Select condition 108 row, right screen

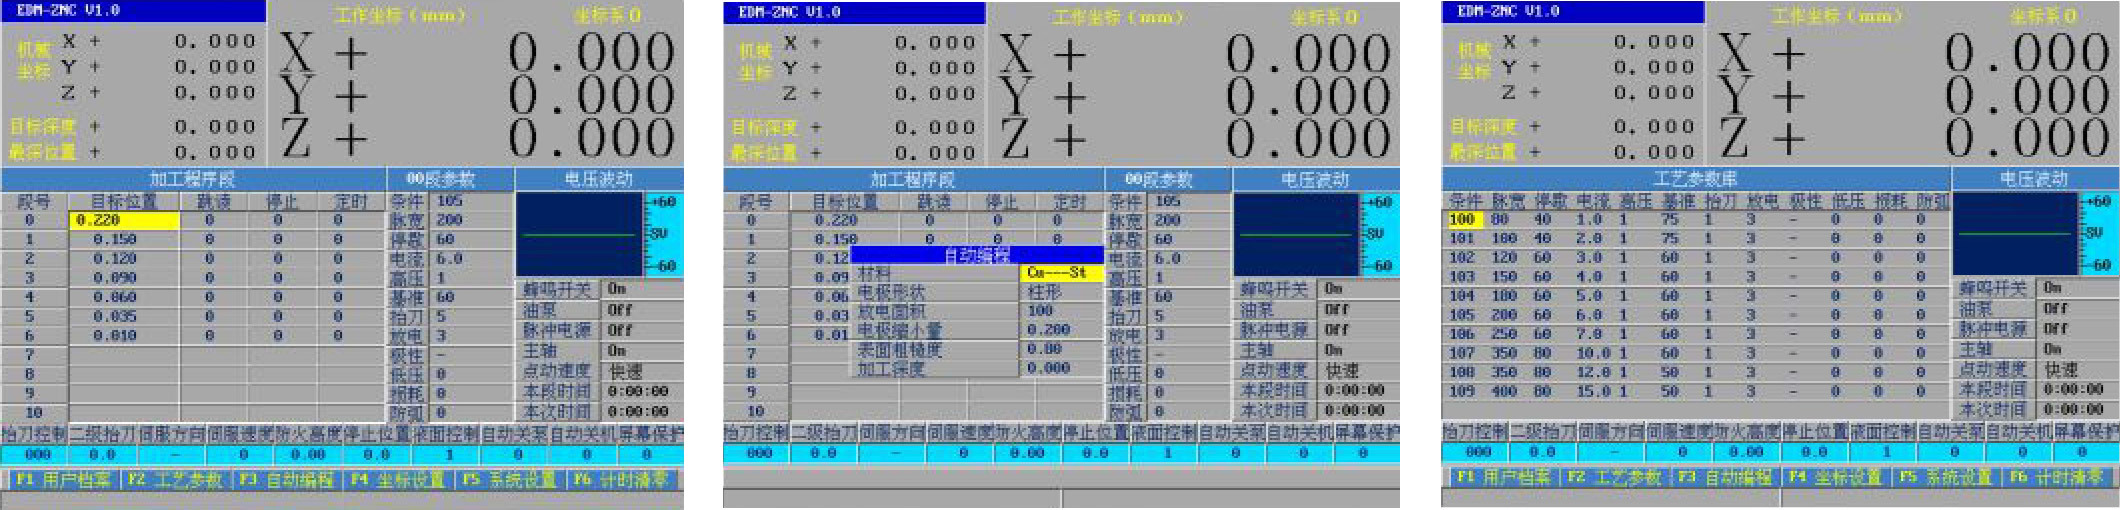coord(1696,372)
